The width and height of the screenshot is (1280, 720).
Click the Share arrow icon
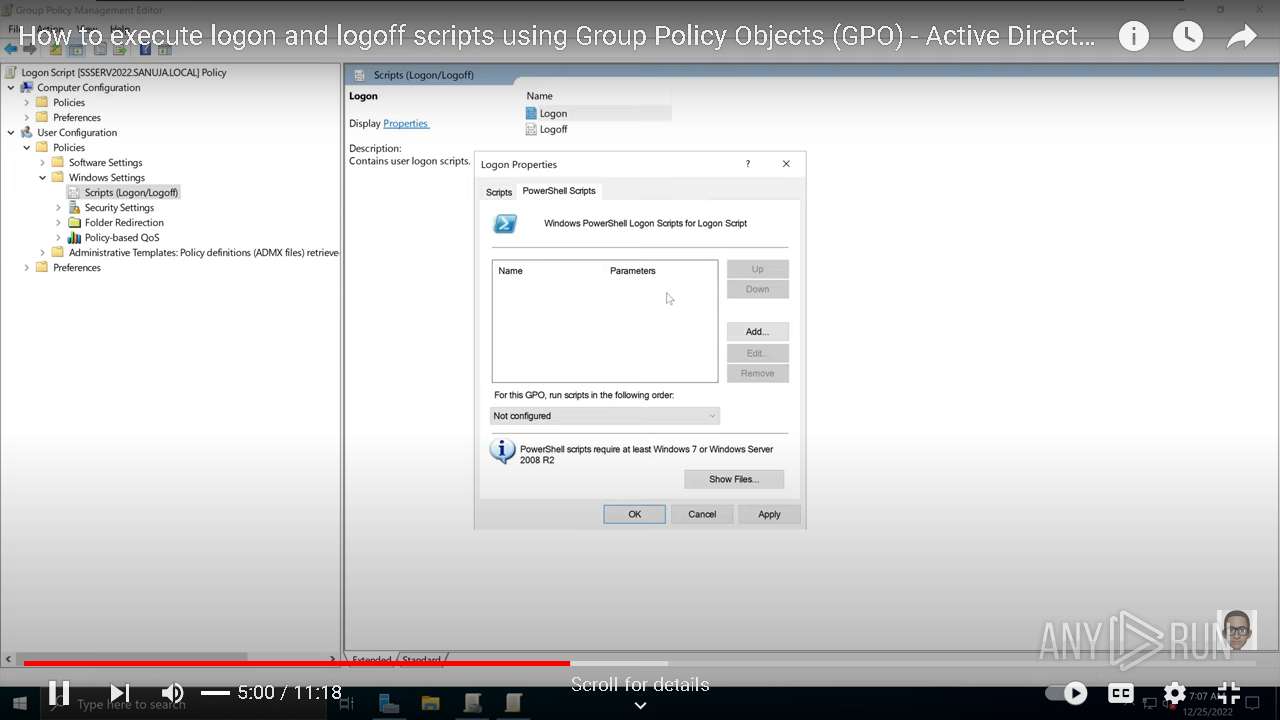coord(1241,37)
